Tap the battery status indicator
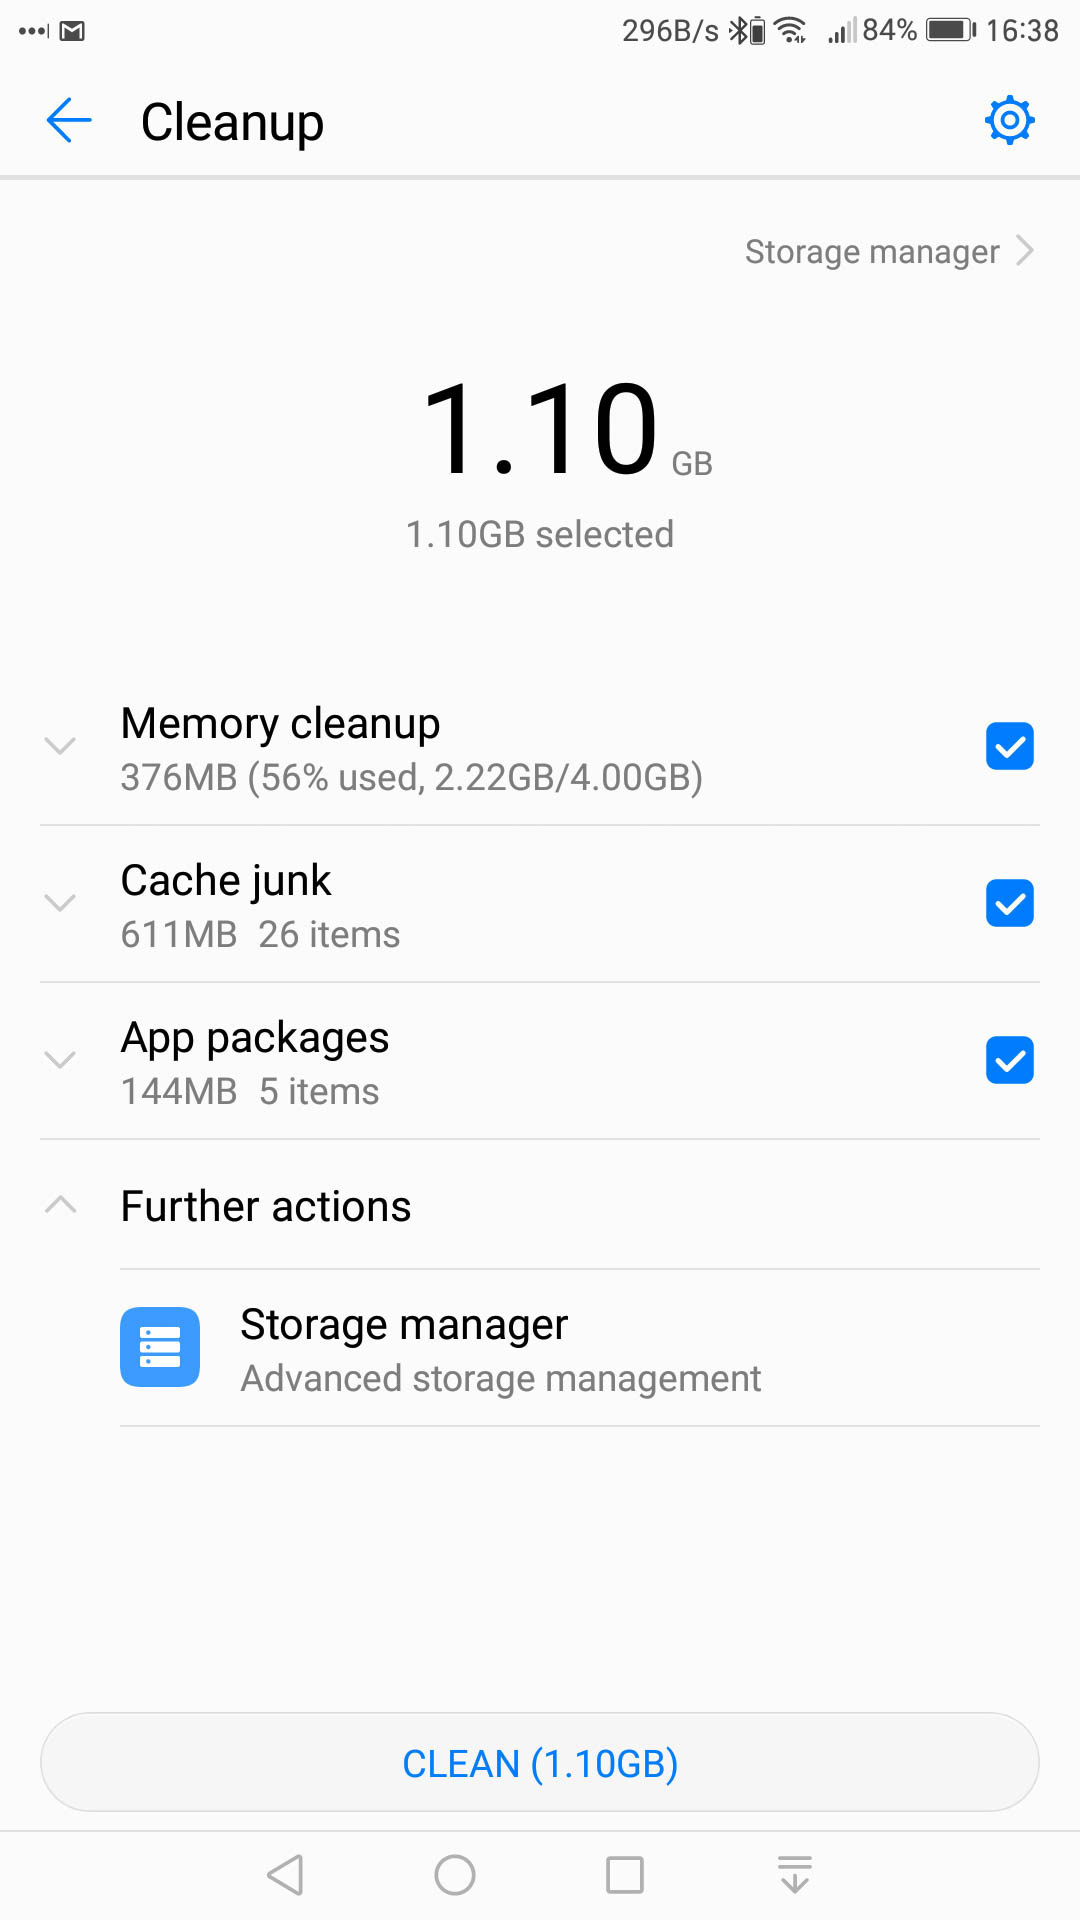1080x1920 pixels. coord(950,30)
